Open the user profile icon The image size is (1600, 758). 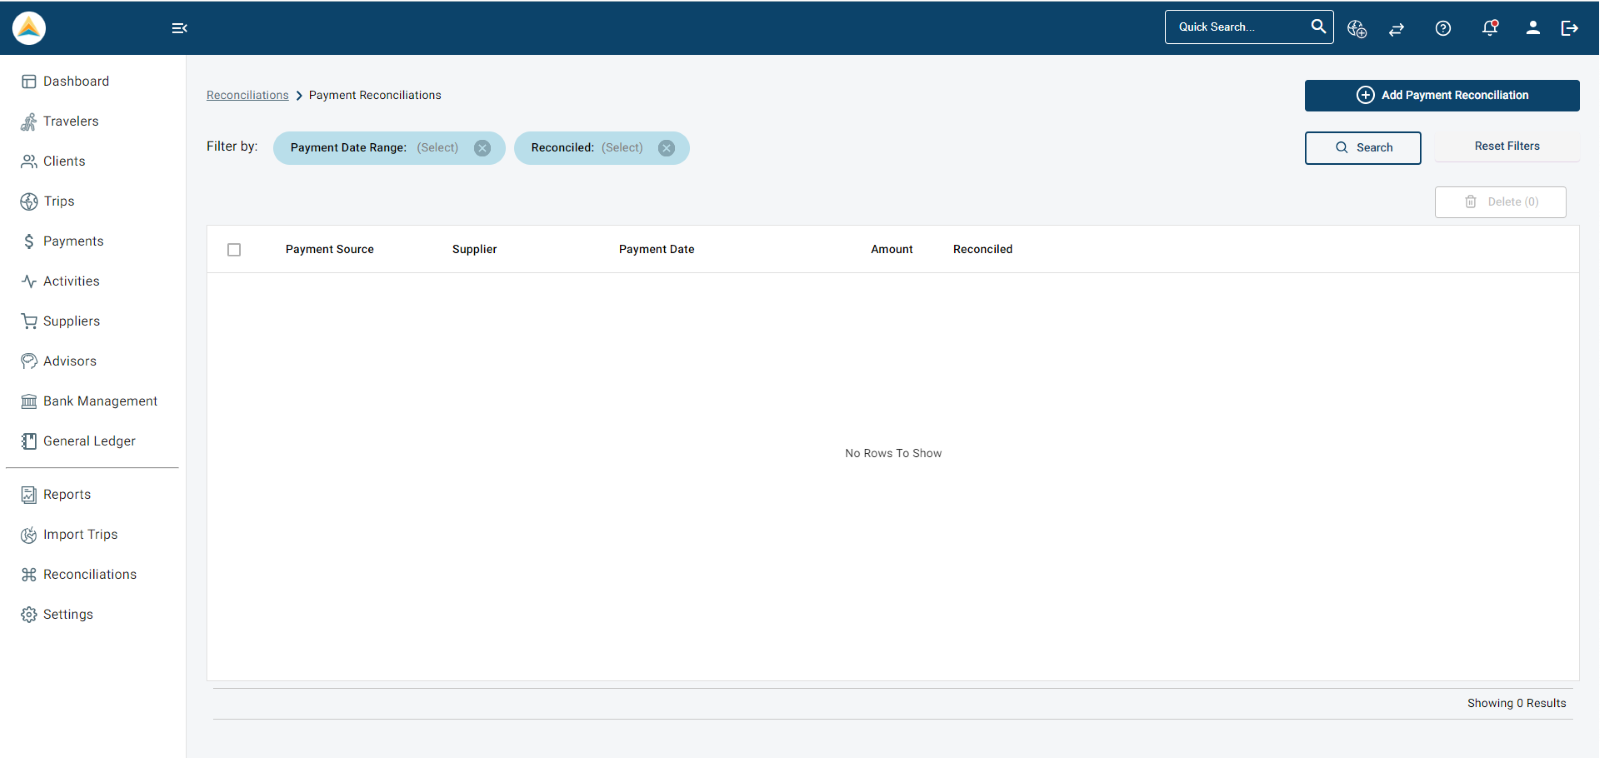point(1533,28)
